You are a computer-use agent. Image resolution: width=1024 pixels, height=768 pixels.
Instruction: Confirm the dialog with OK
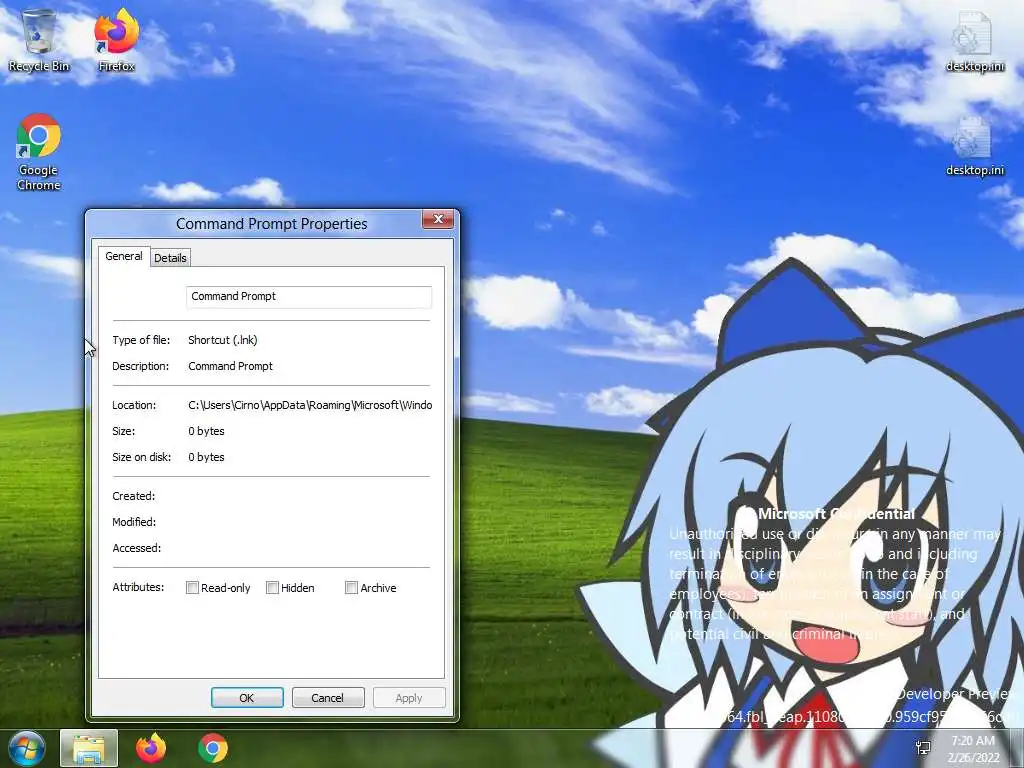(247, 697)
